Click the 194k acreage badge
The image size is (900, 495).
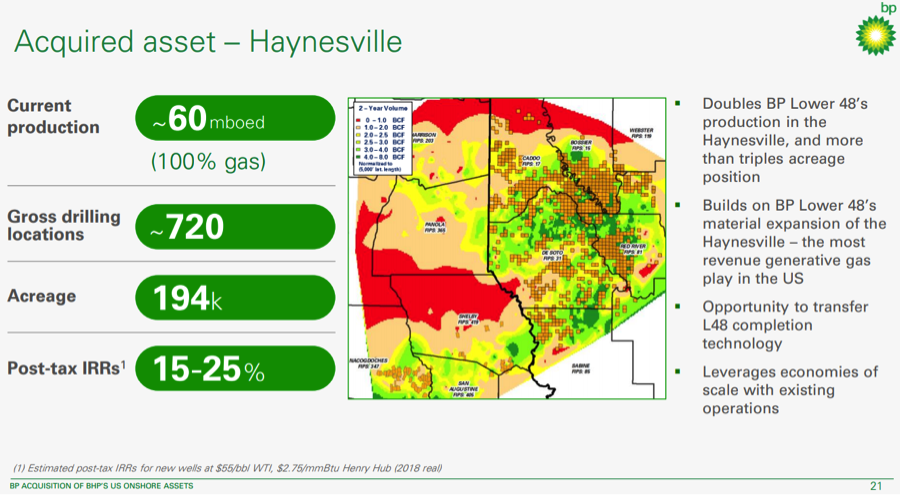point(234,298)
